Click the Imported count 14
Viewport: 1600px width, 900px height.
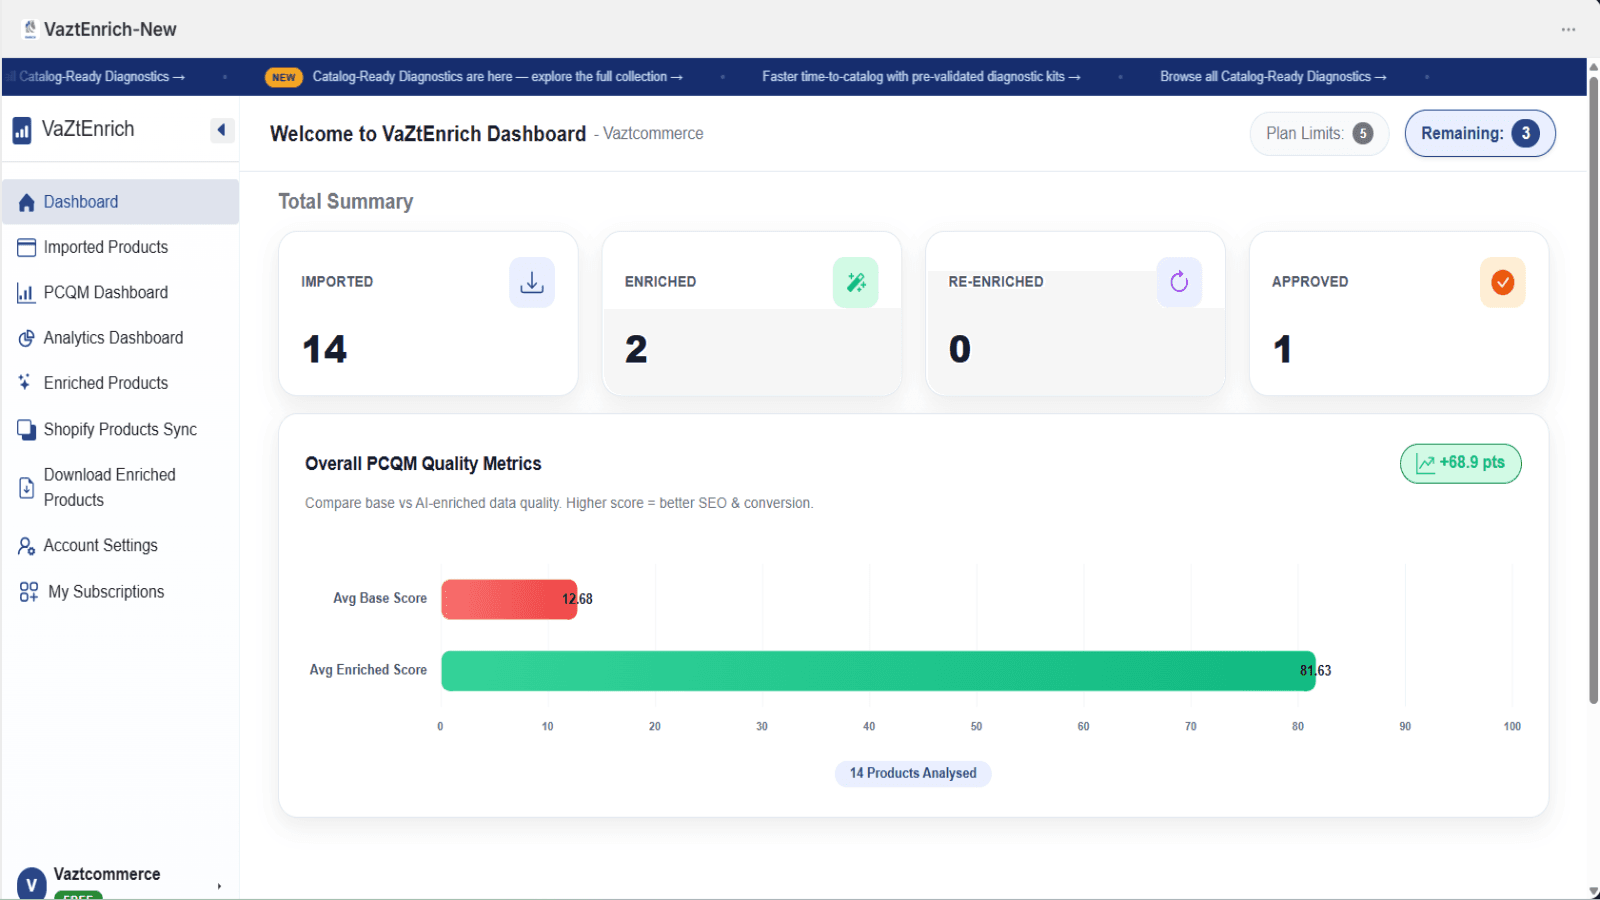[x=325, y=350]
